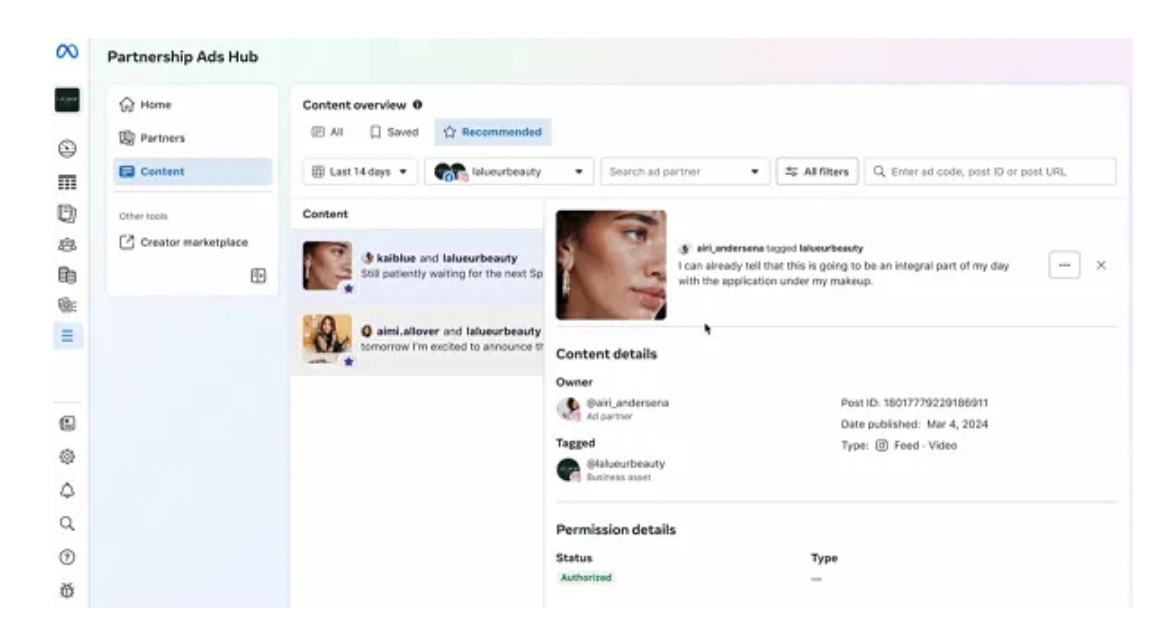Collapse the navigation panel icon
This screenshot has width=1166, height=632.
click(x=258, y=276)
